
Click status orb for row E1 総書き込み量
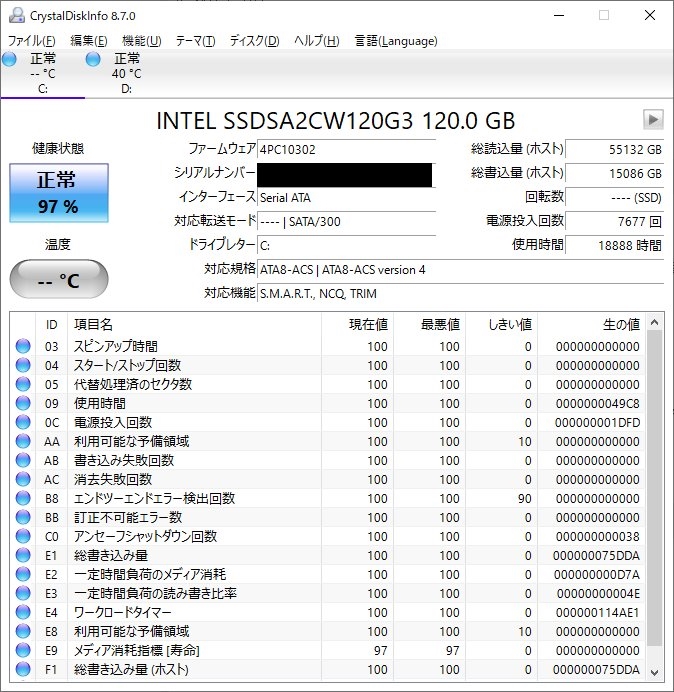(x=23, y=555)
